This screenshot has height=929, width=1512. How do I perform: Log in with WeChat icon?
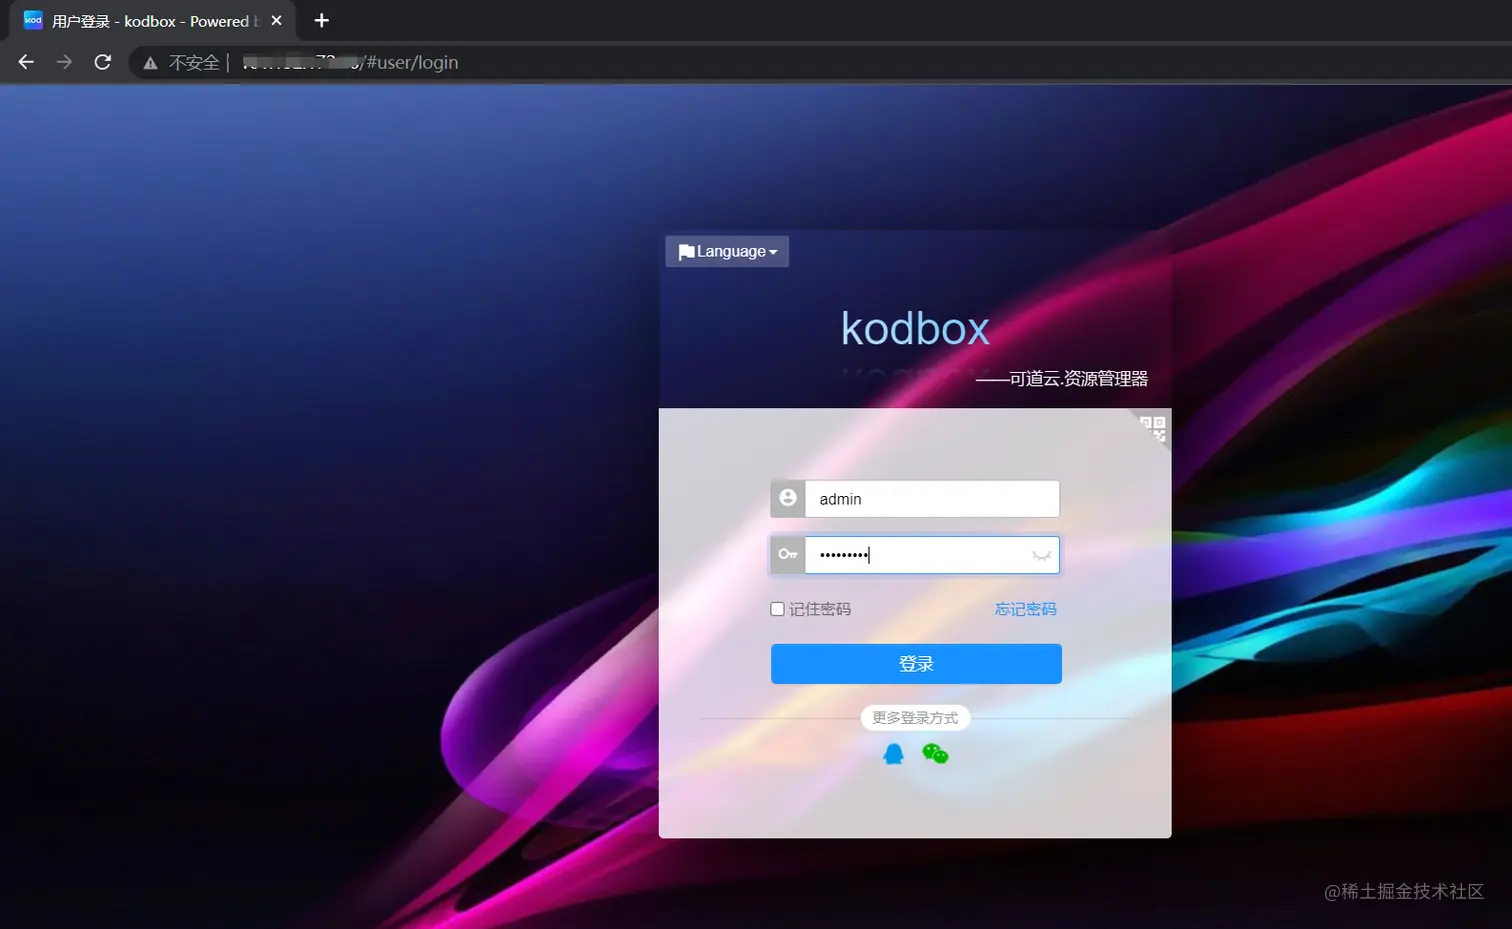pyautogui.click(x=935, y=753)
